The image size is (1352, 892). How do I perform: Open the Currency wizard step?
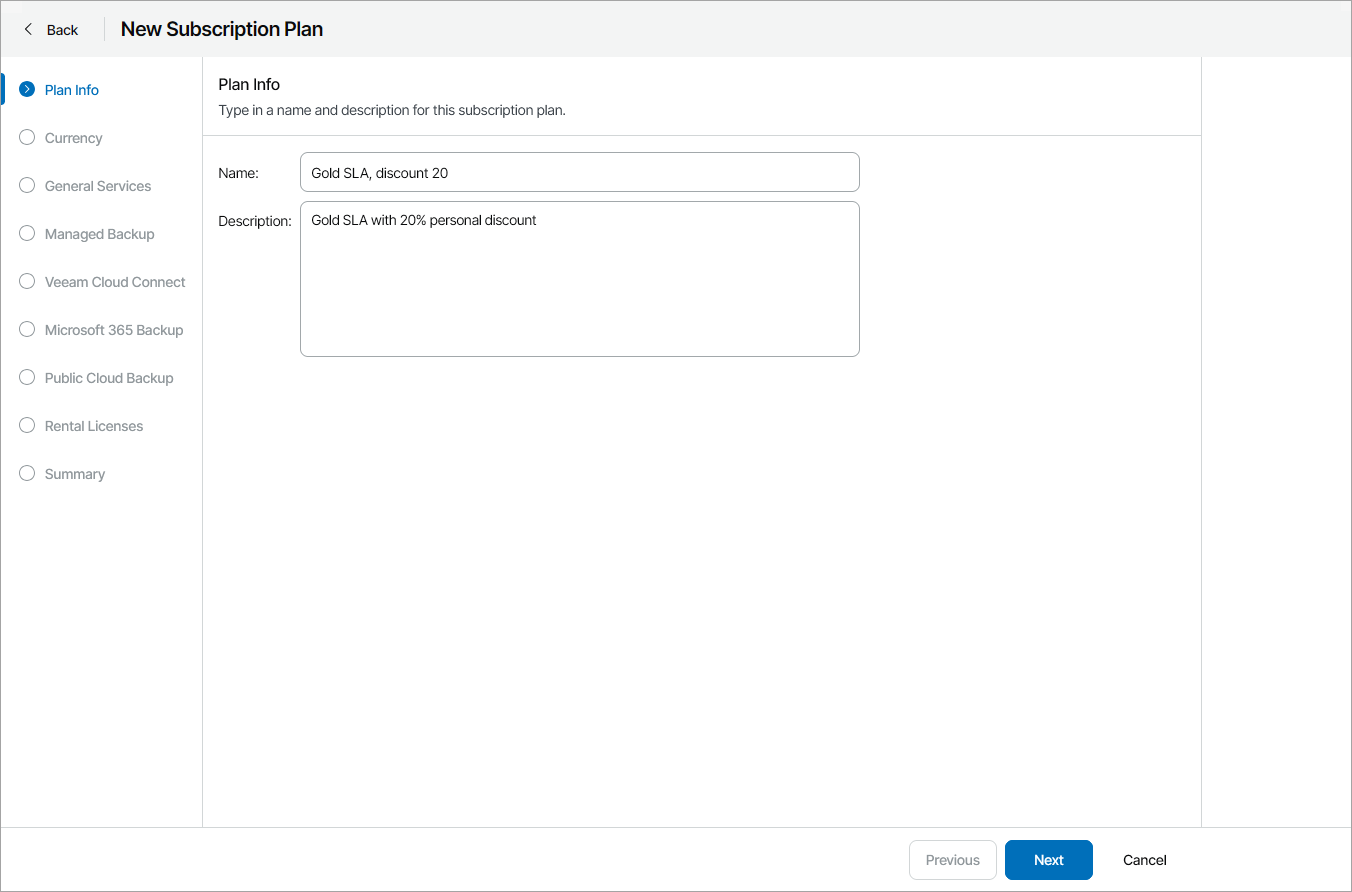(x=74, y=138)
